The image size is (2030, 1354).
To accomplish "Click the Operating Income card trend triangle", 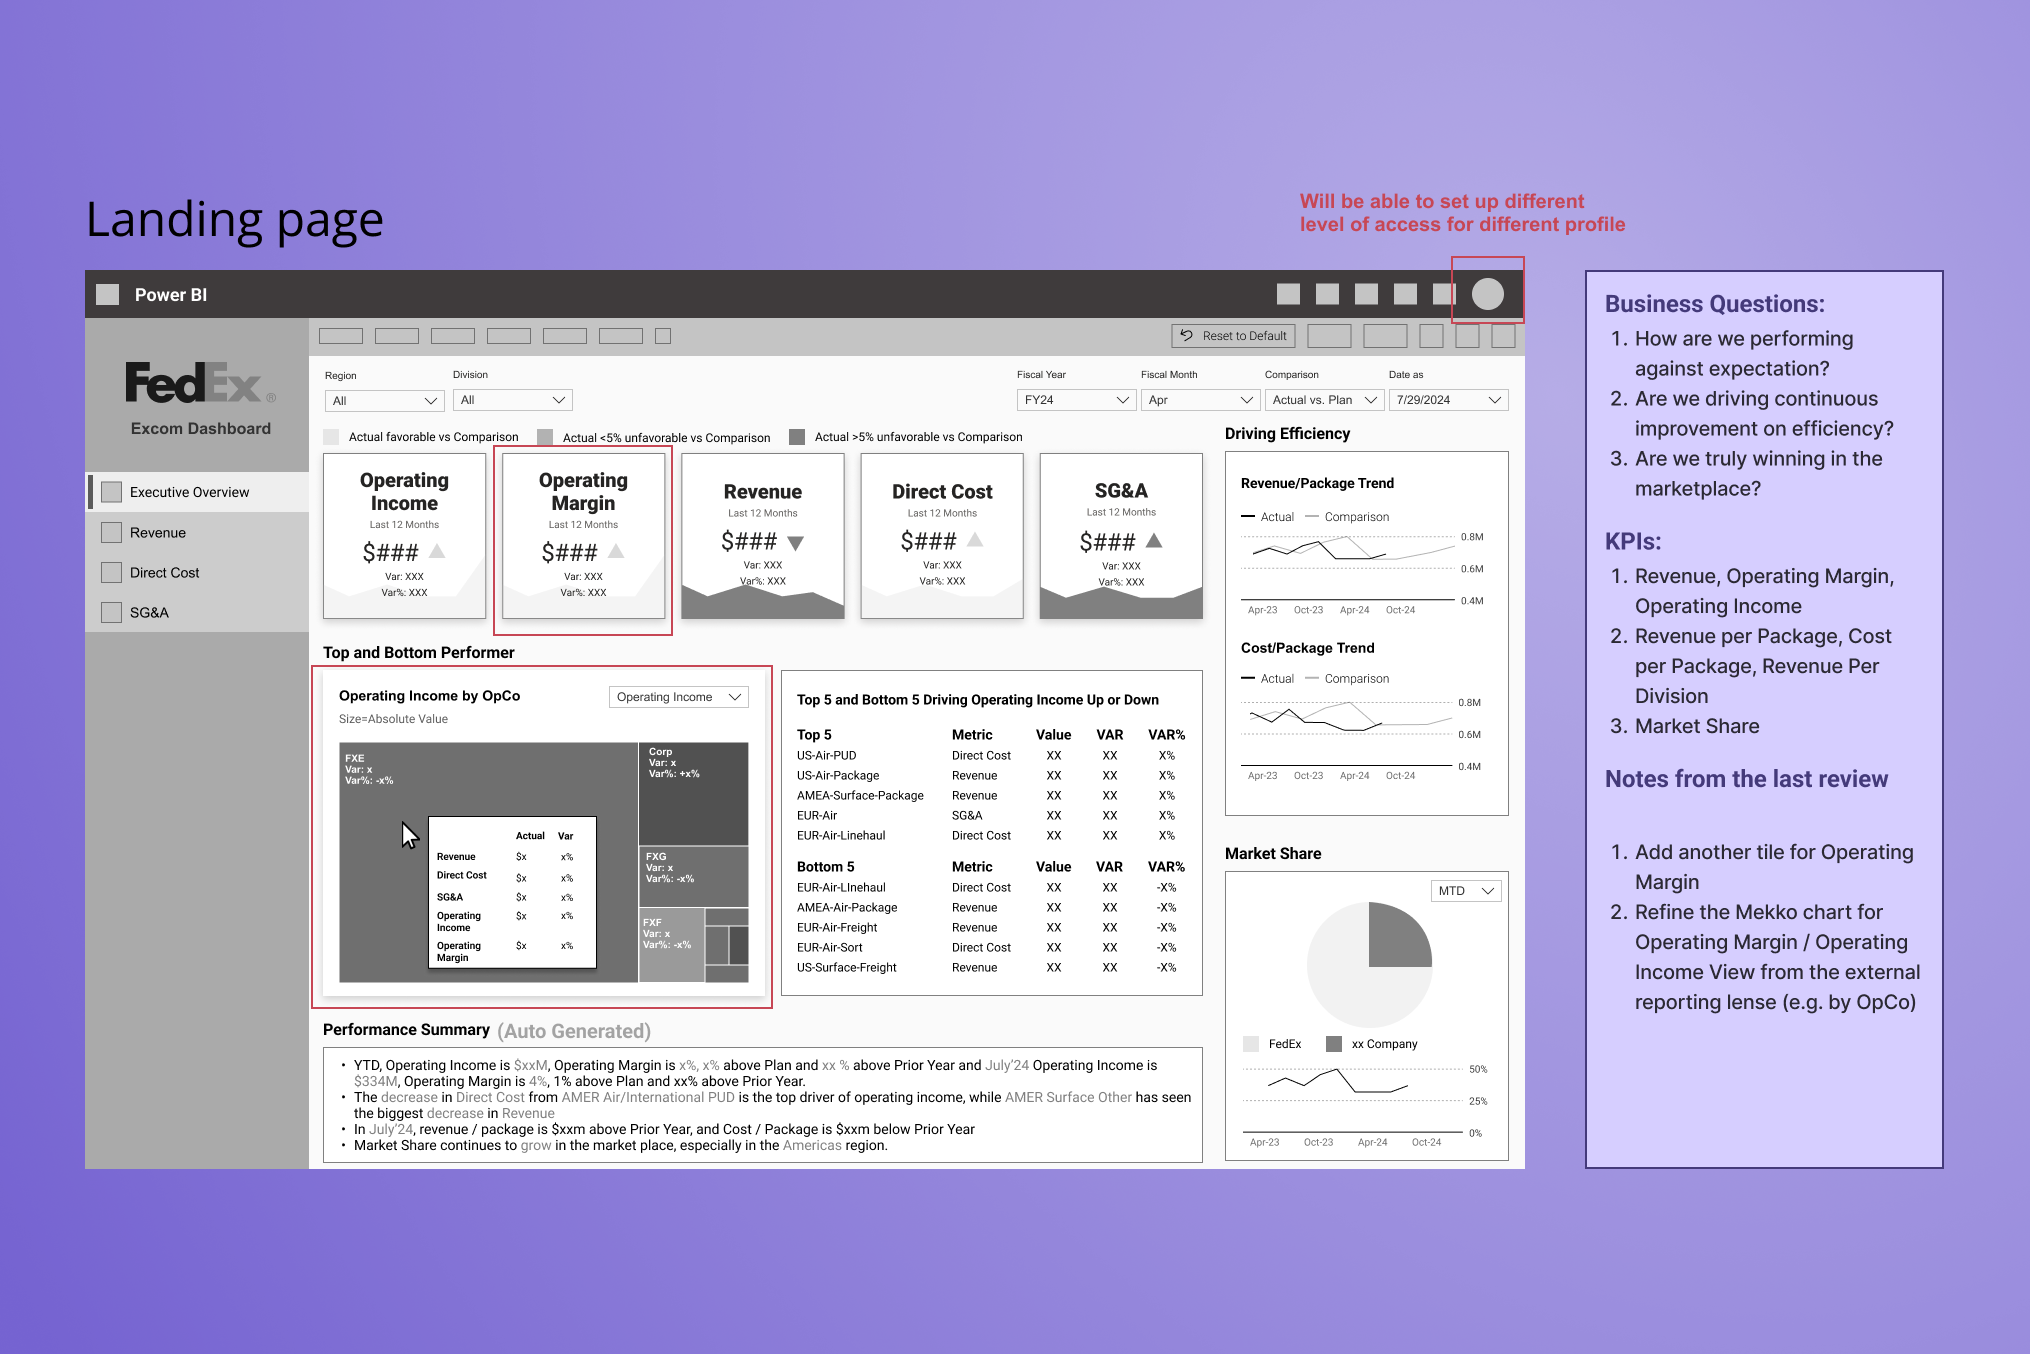I will 437,551.
